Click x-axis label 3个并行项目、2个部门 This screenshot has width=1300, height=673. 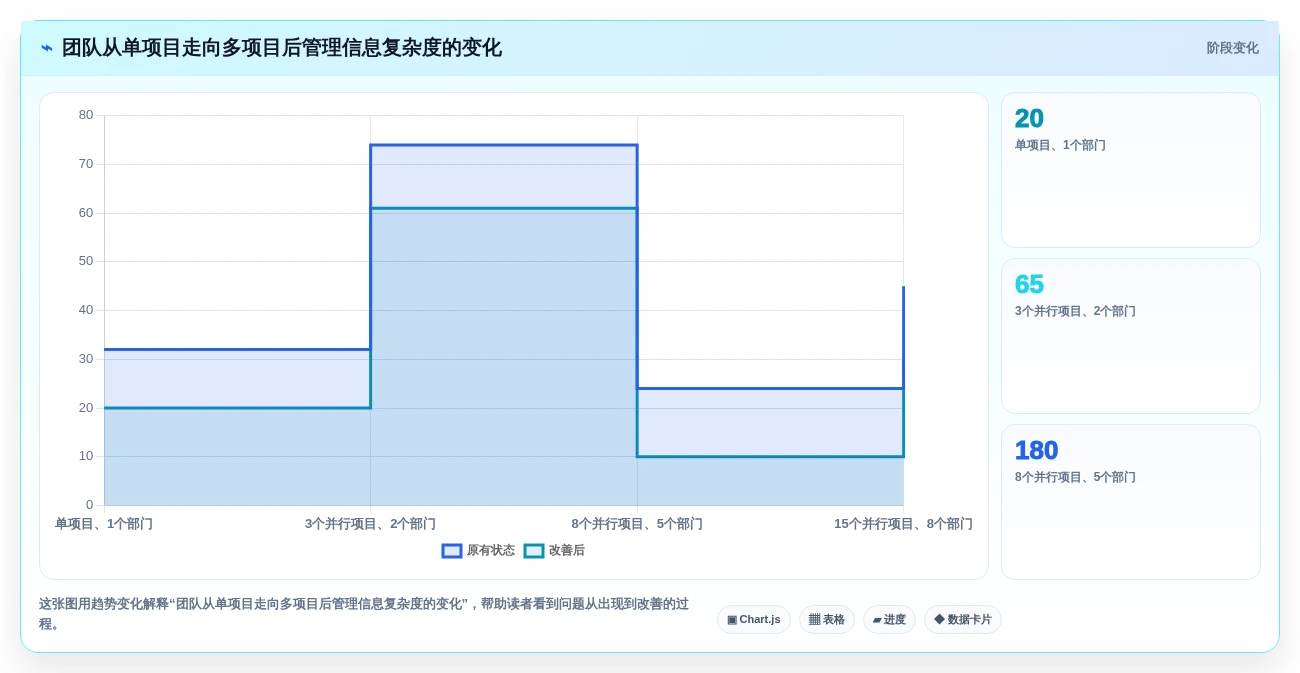coord(370,524)
